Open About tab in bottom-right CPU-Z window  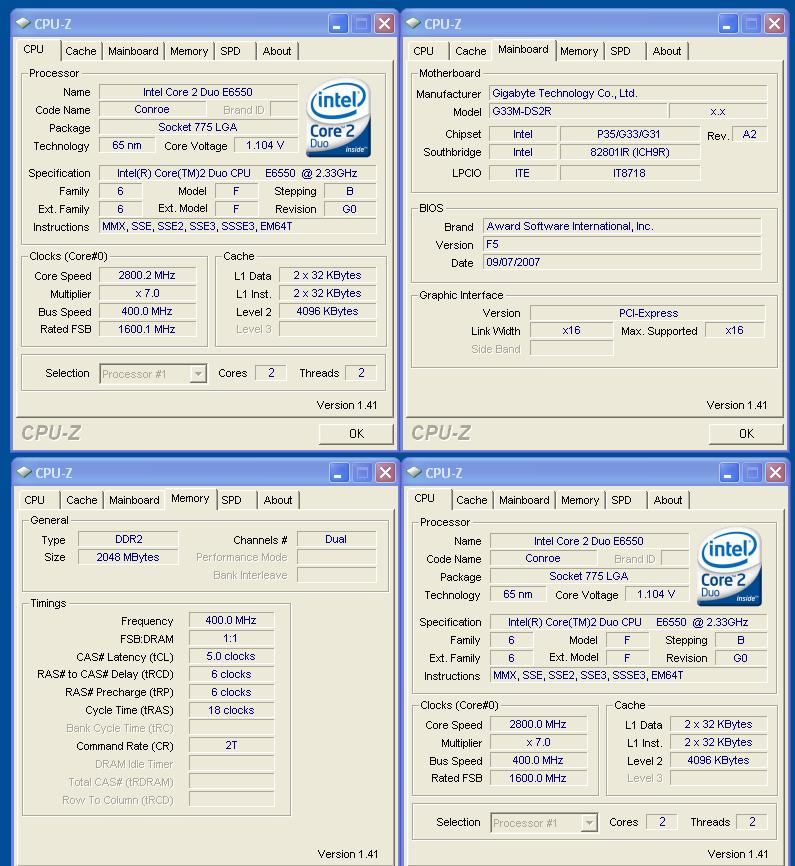(x=668, y=500)
